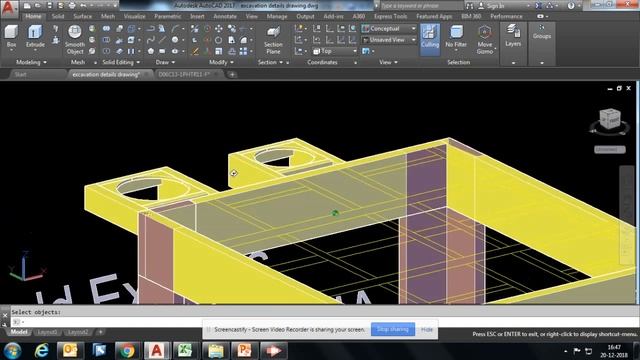This screenshot has width=640, height=360.
Task: Switch to excavation details drawing file tab
Action: click(x=106, y=74)
